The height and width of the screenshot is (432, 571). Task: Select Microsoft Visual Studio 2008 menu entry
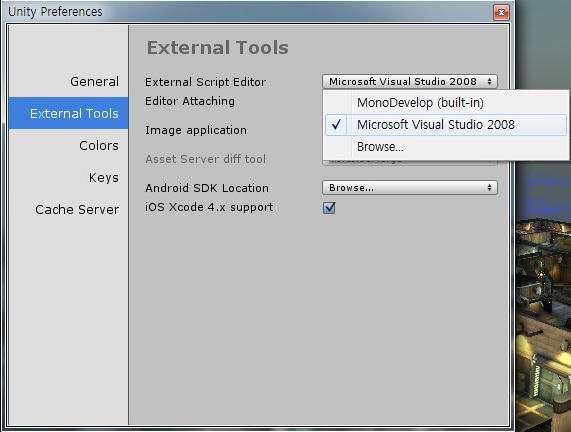click(x=446, y=125)
